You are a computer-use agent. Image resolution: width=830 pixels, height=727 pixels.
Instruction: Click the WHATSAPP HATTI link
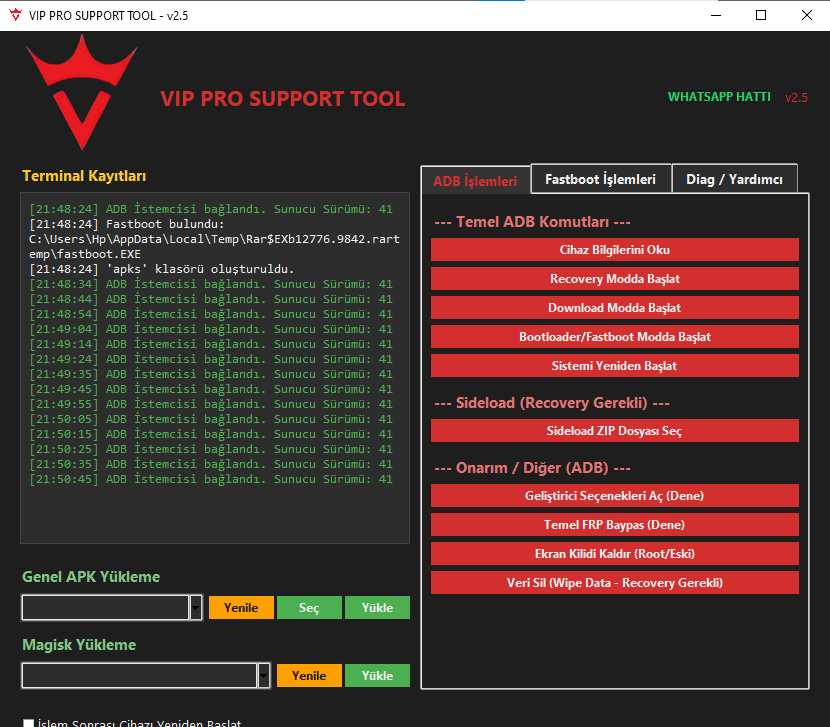(719, 97)
